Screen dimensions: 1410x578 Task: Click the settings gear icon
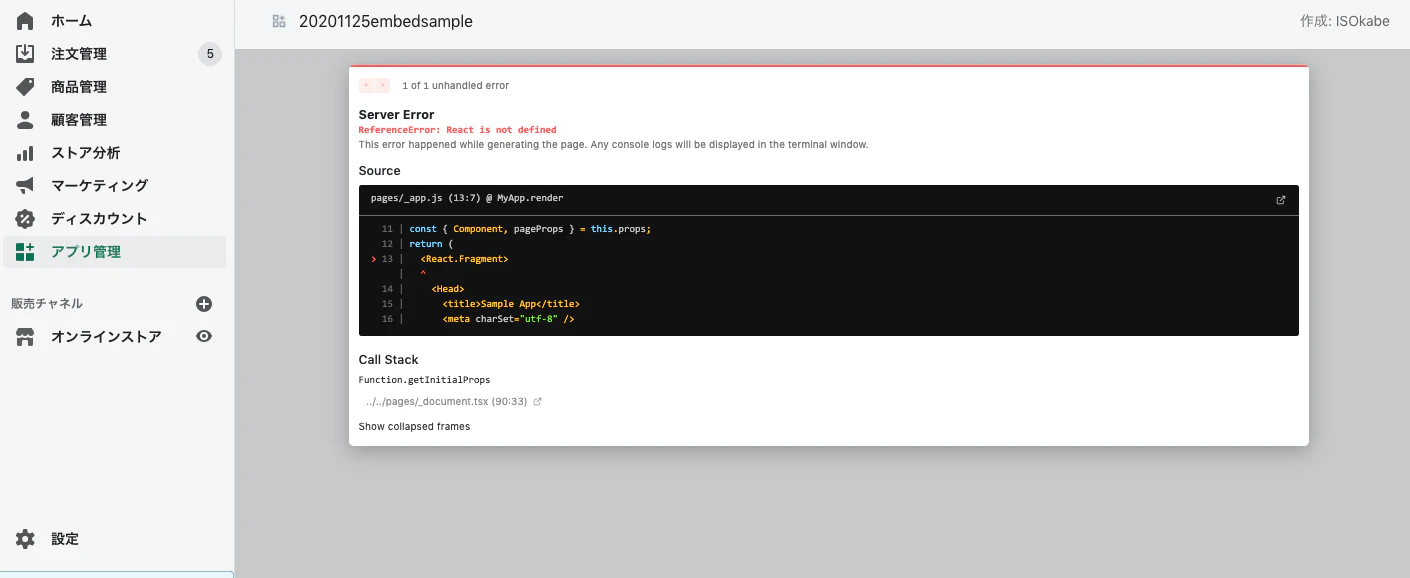pos(26,539)
